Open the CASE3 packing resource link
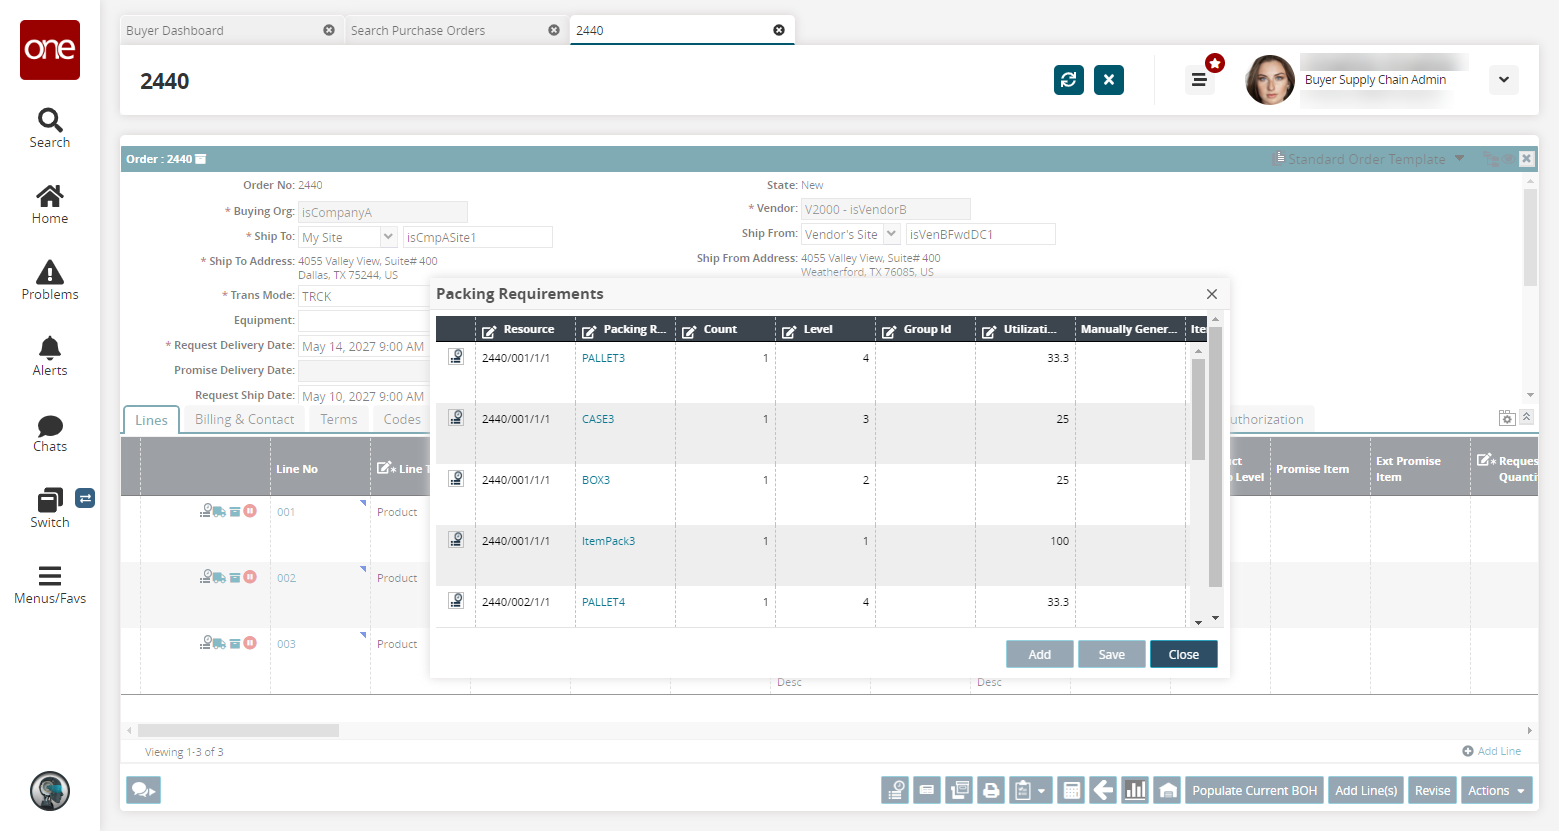 (598, 419)
